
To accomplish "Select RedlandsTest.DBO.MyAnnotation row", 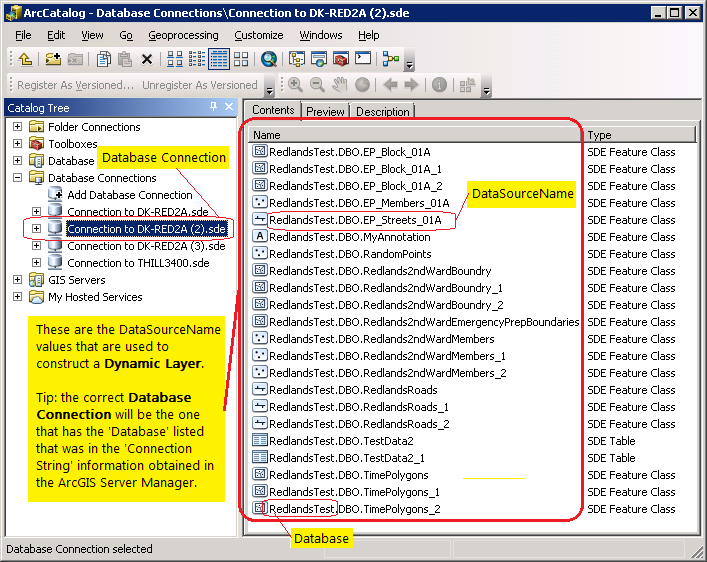I will (349, 237).
